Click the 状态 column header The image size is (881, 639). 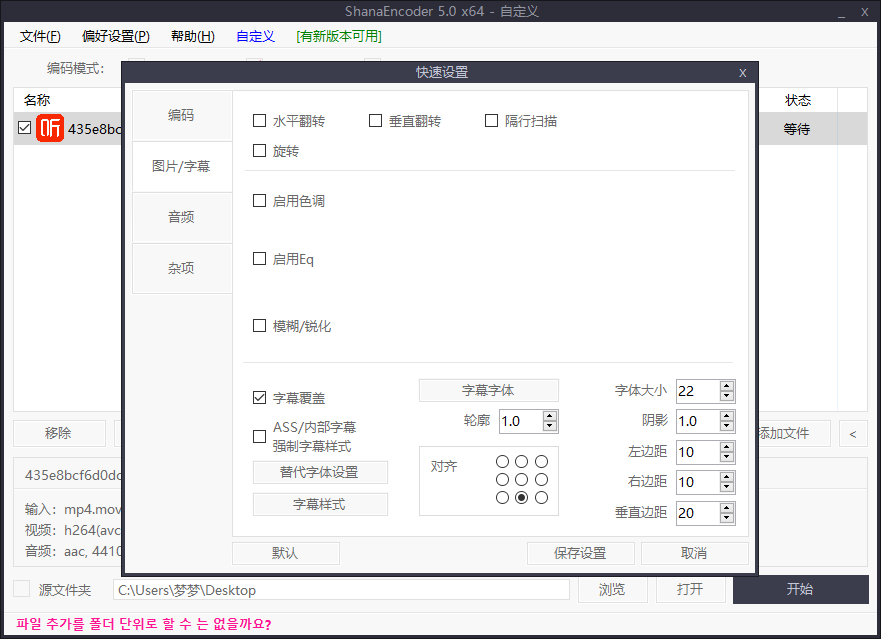pyautogui.click(x=798, y=100)
